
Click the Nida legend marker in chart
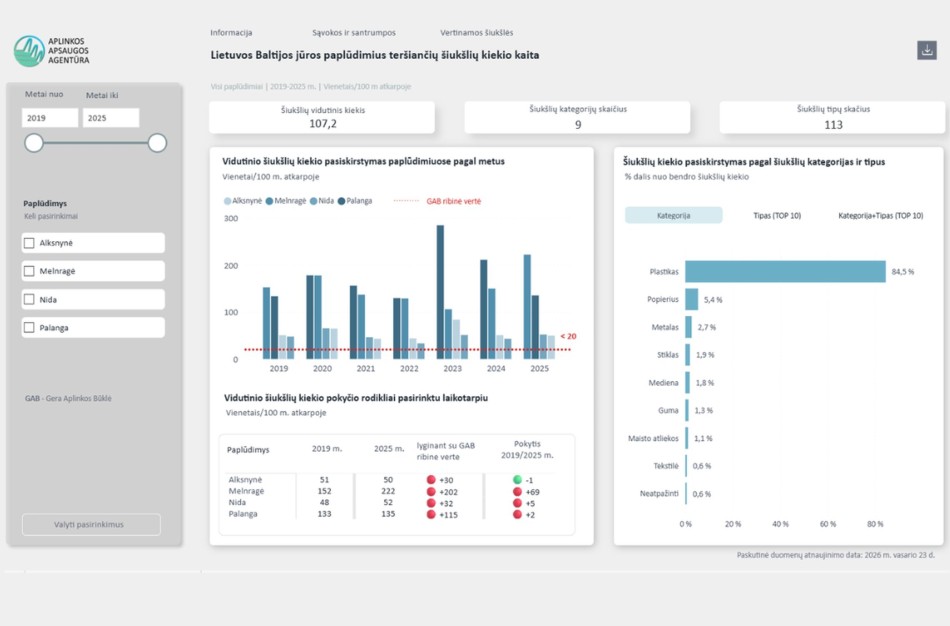click(x=314, y=201)
